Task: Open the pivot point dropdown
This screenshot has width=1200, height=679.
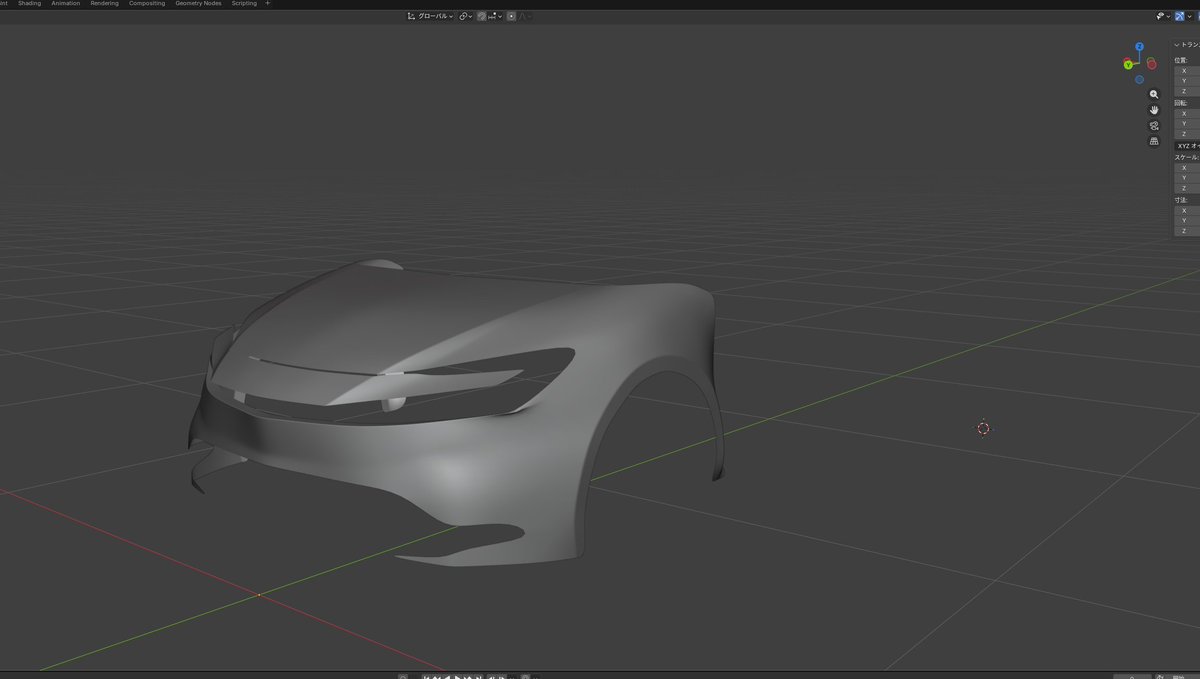Action: (465, 16)
